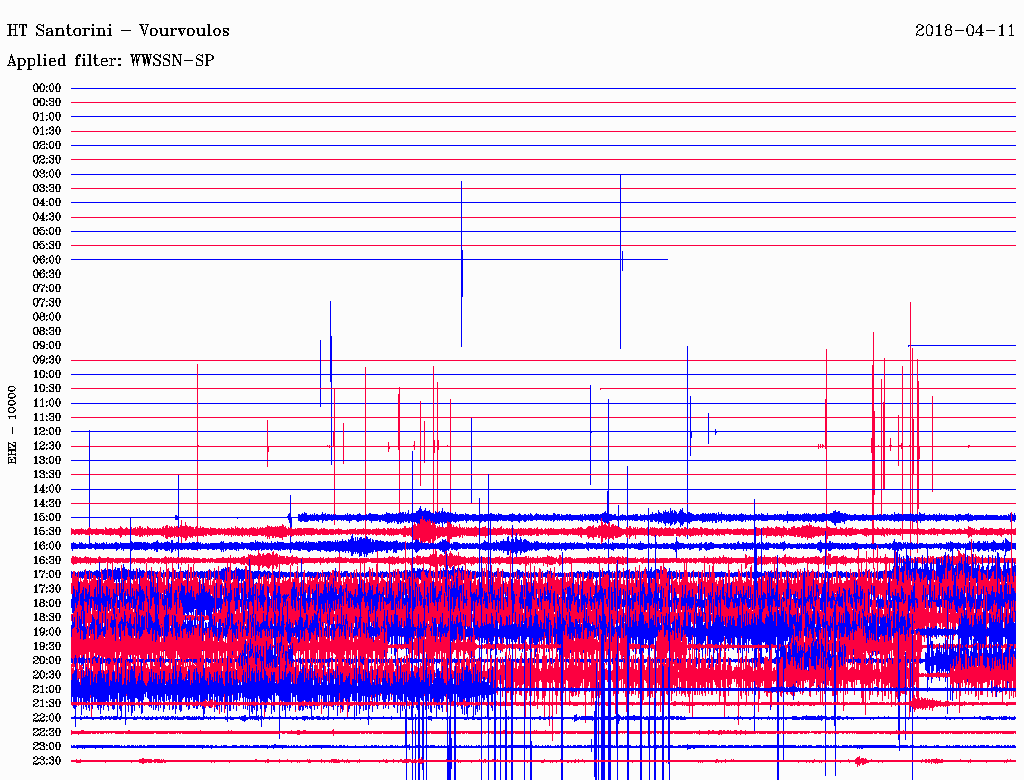Choose the 20:00 time row label
Image resolution: width=1024 pixels, height=780 pixels.
(x=47, y=660)
